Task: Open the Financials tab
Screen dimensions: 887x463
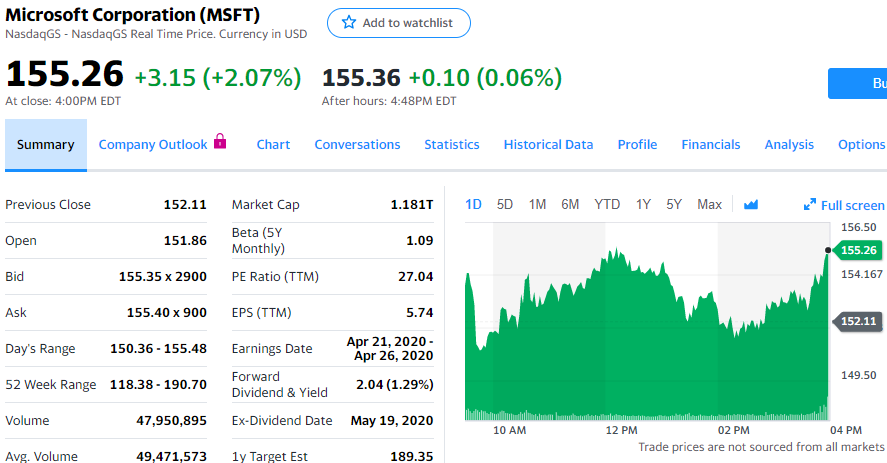Action: coord(711,145)
